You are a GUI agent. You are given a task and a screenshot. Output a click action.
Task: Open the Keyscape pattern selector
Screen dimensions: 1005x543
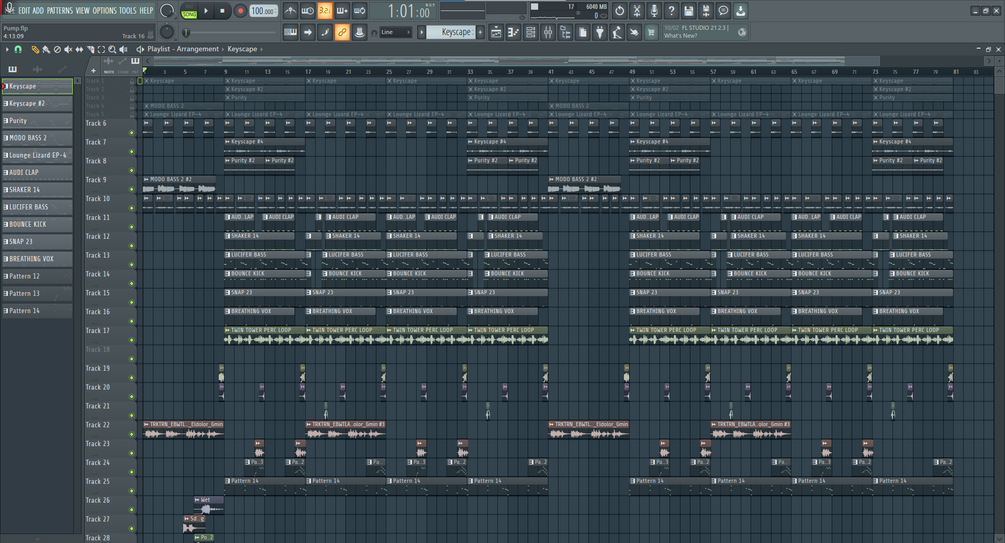451,32
